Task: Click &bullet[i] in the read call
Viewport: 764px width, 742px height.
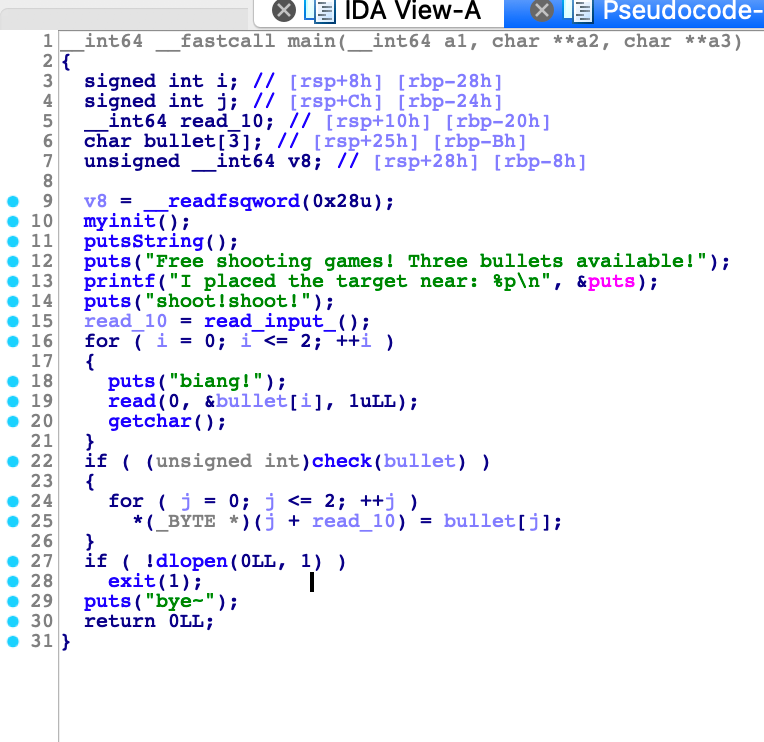Action: tap(264, 401)
